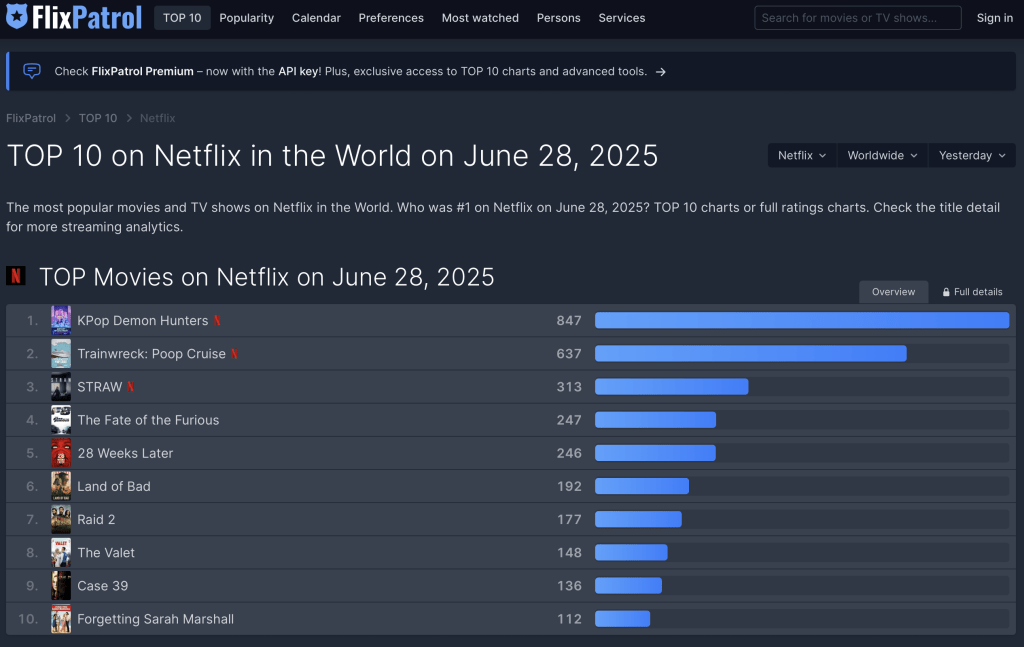Click Netflix badge next to KPop Demon Hunters
This screenshot has width=1024, height=647.
(217, 321)
